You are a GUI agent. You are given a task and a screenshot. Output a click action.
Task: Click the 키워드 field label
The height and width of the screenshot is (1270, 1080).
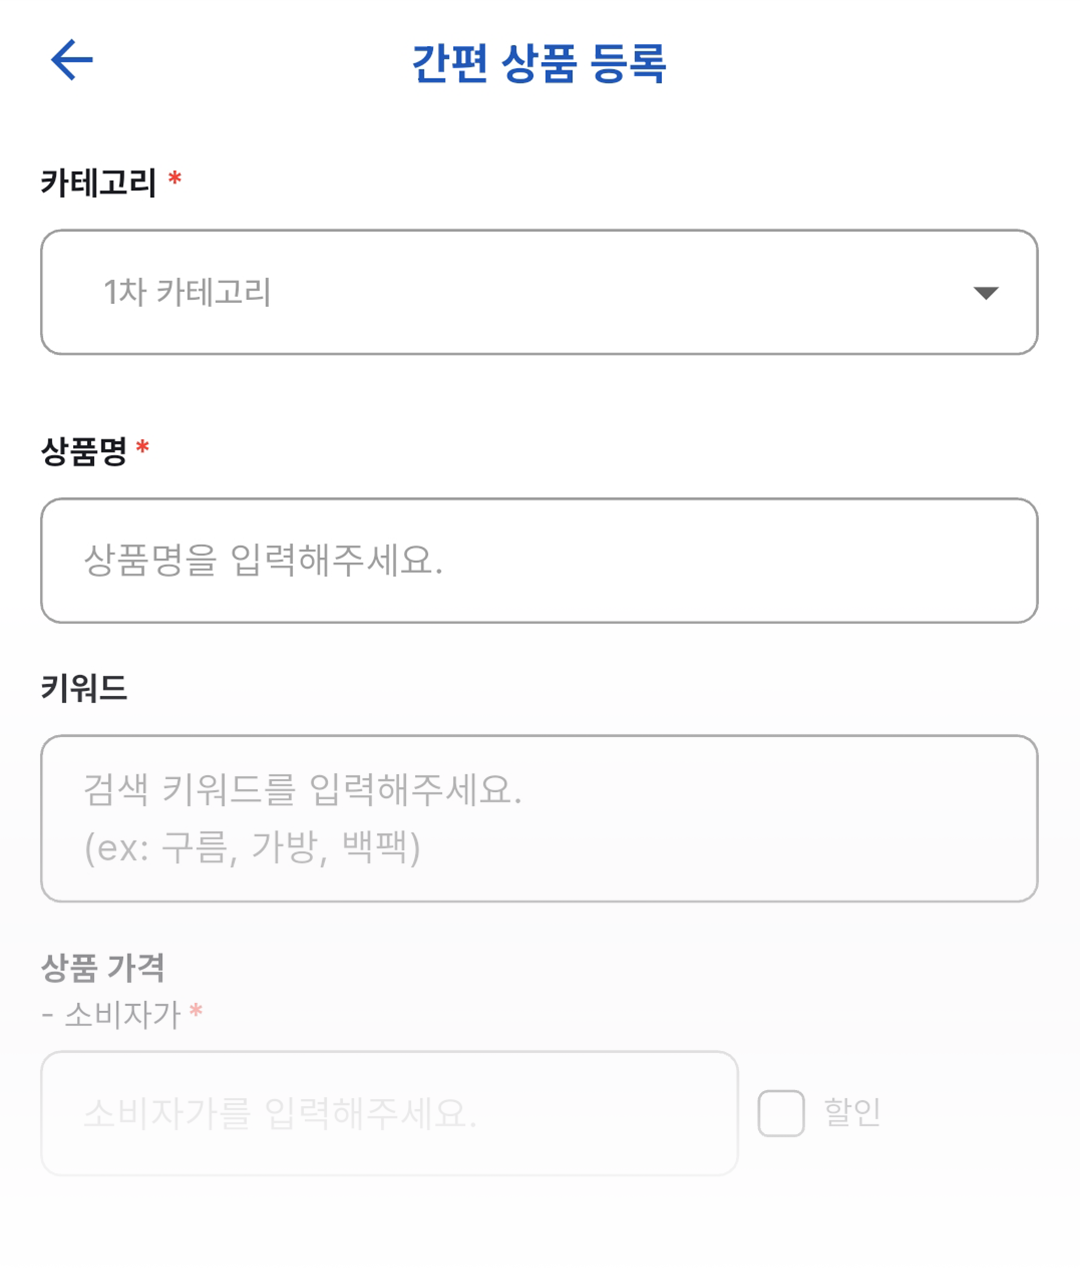tap(84, 688)
